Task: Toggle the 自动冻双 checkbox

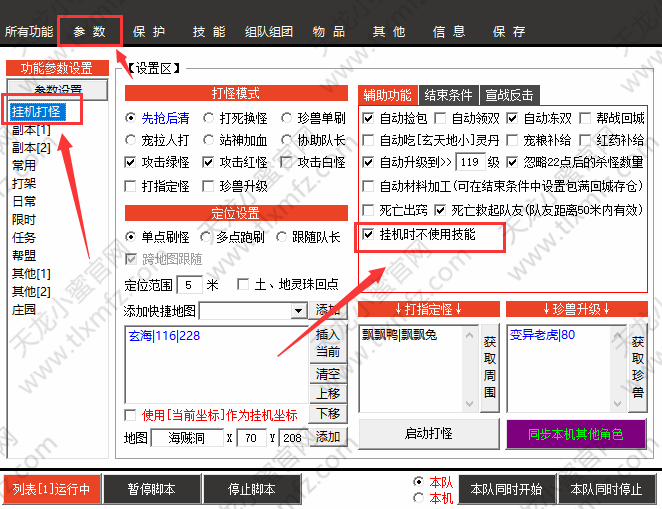Action: [512, 118]
